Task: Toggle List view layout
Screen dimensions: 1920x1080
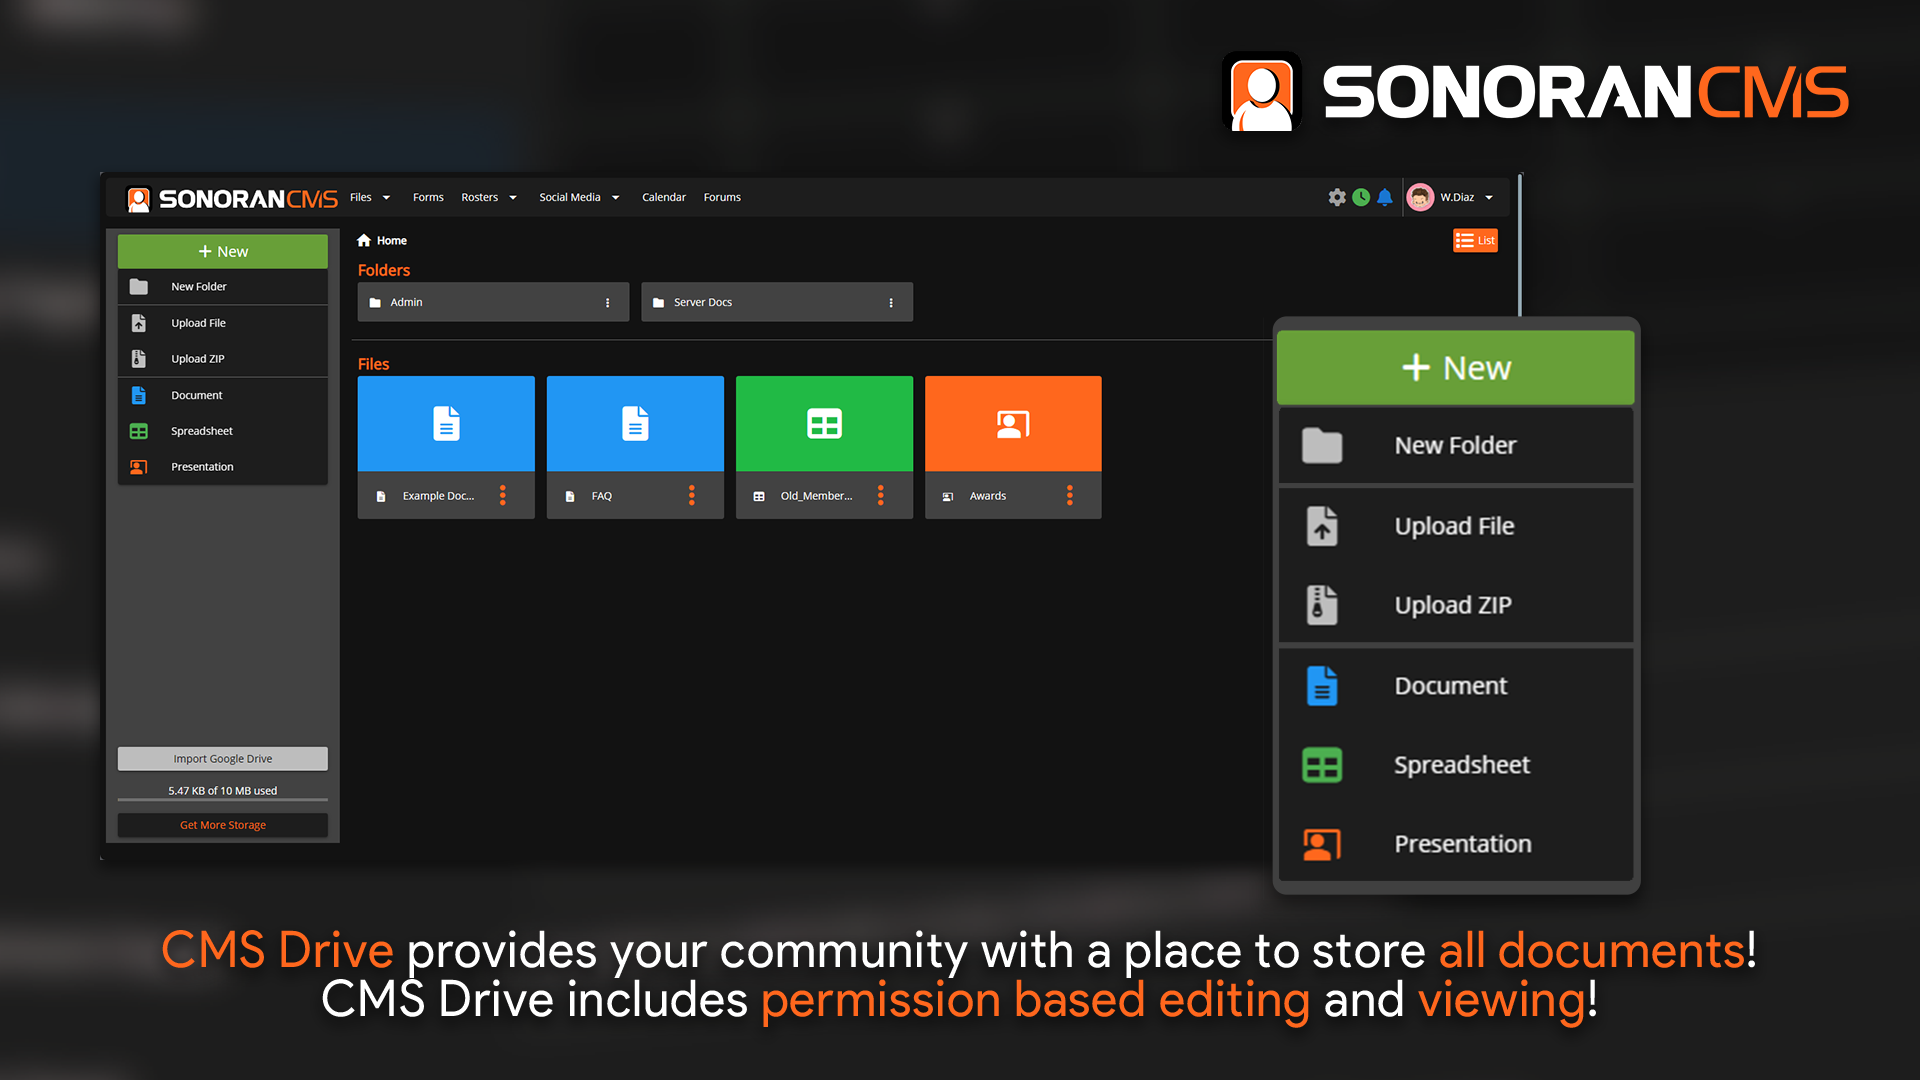Action: coord(1475,240)
